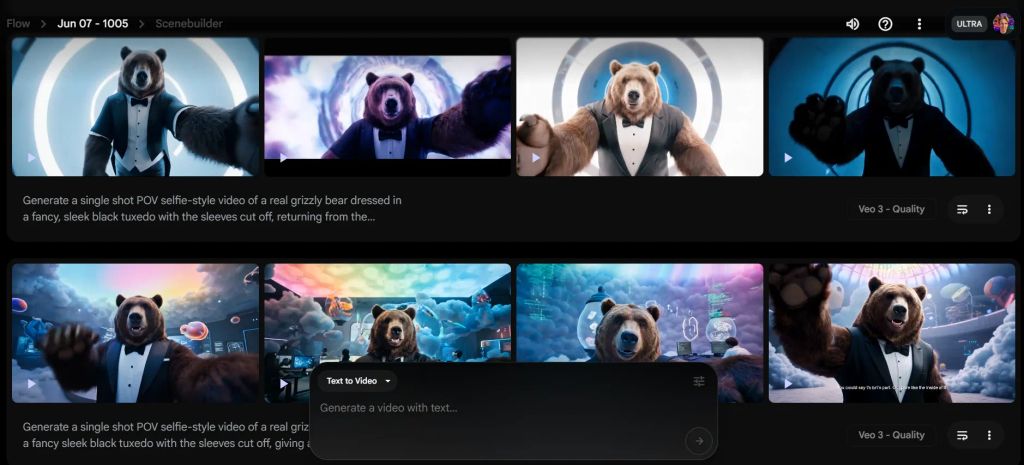Click the reuse prompt icon in second row

click(x=962, y=436)
